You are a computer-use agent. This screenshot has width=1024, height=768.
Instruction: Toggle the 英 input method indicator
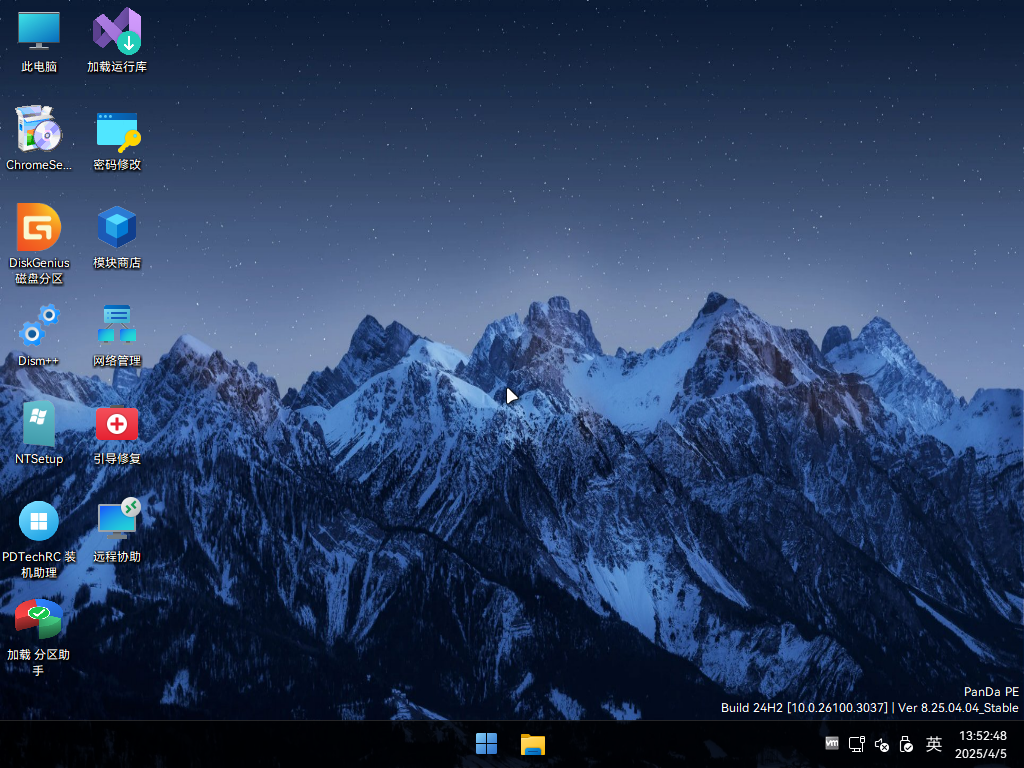(934, 744)
